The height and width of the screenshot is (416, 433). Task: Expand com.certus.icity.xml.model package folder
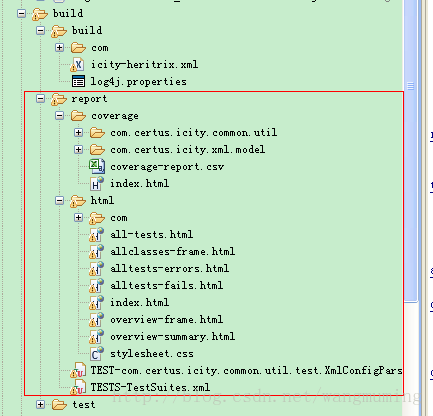78,150
